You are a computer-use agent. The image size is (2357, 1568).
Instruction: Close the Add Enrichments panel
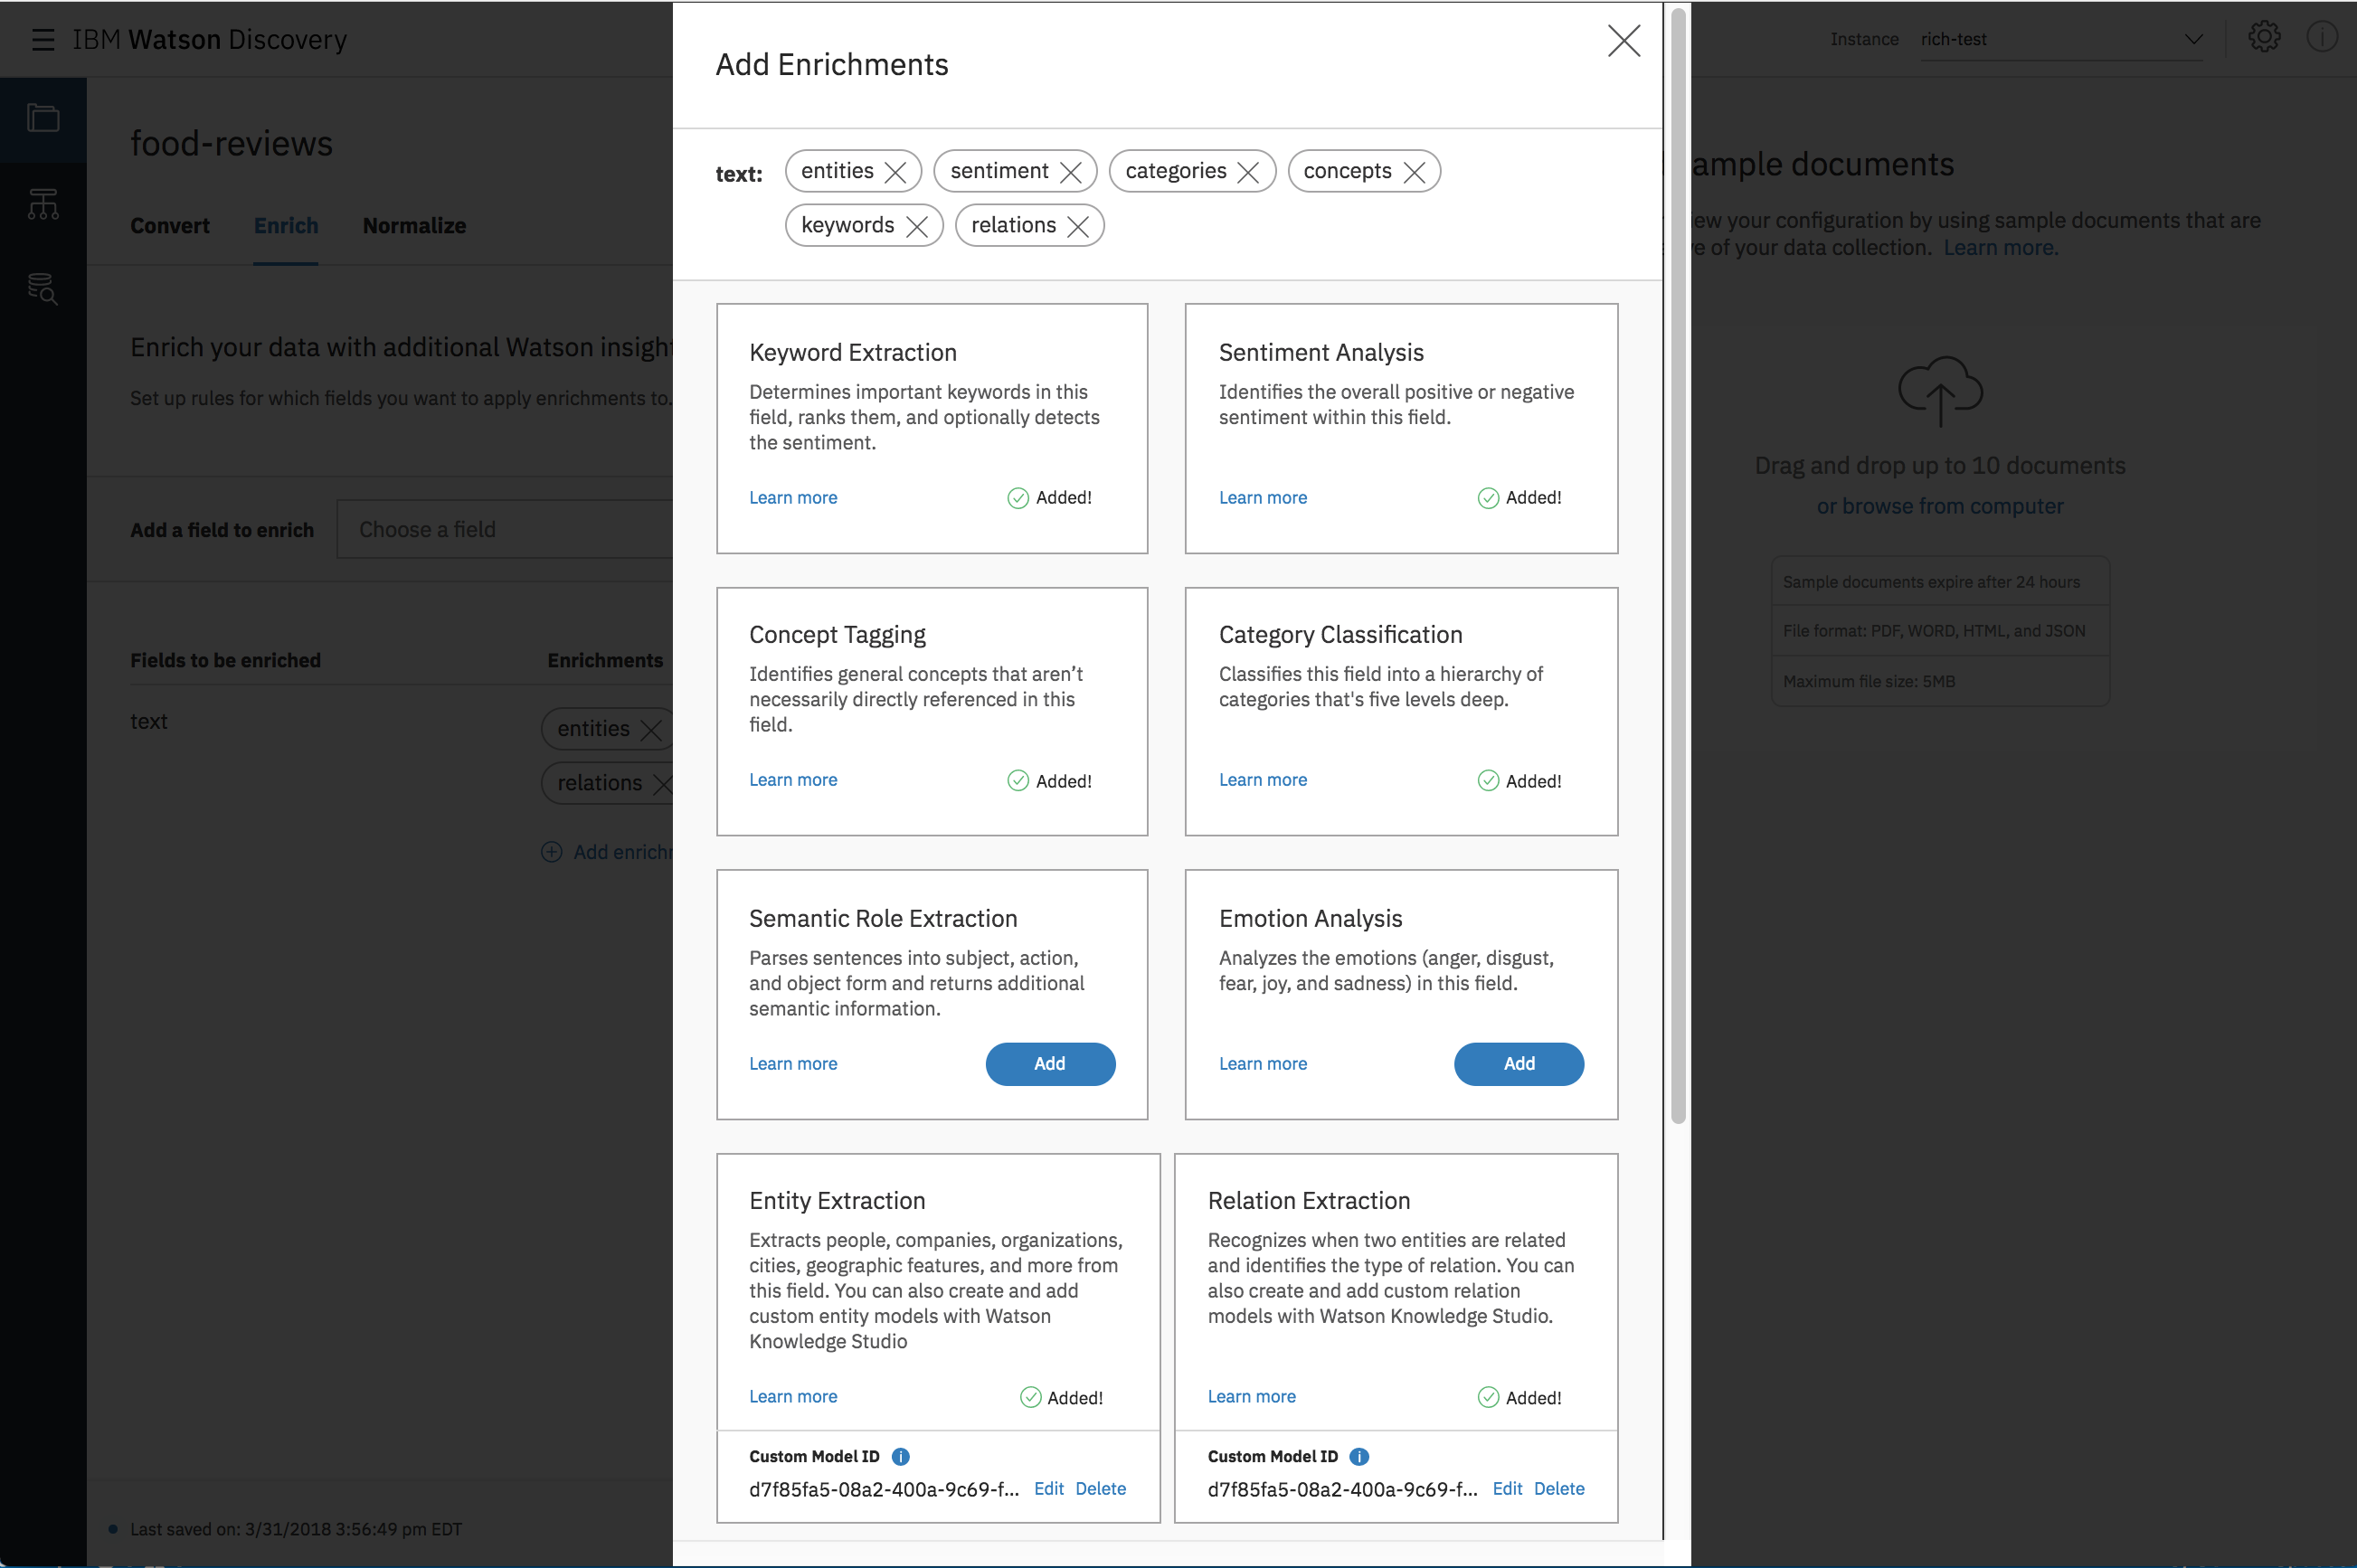1623,41
